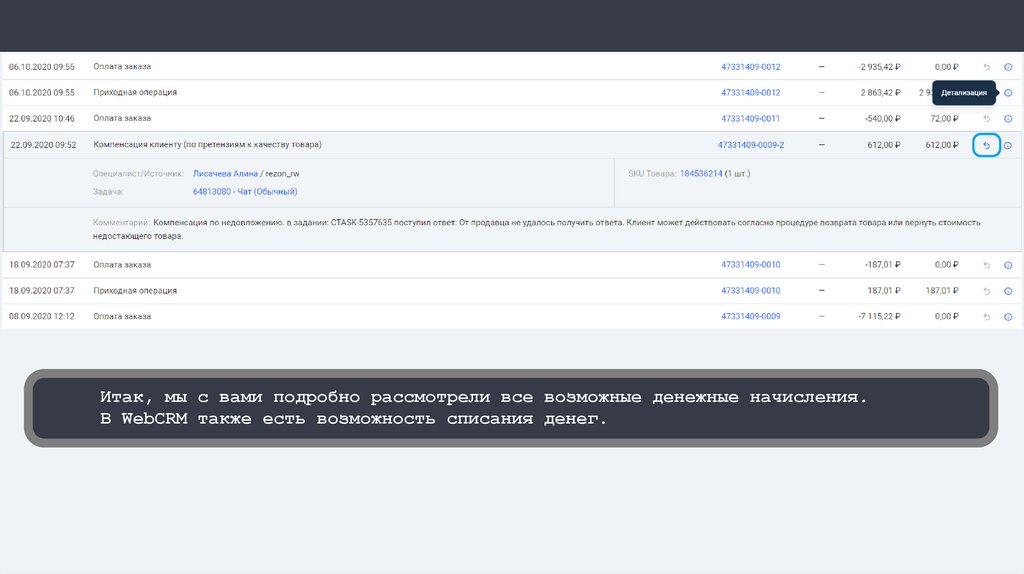Image resolution: width=1024 pixels, height=574 pixels.
Task: Click amount -7 115,22 ₽
Action: (x=880, y=316)
